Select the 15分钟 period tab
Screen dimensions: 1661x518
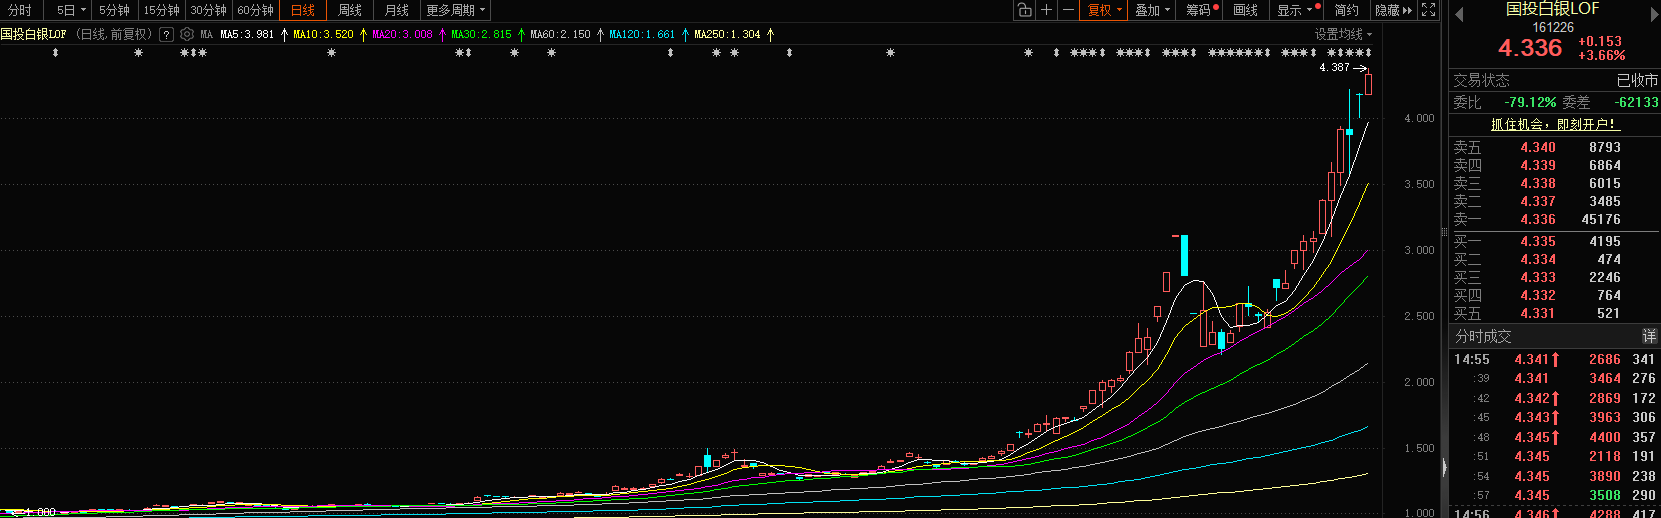[161, 10]
